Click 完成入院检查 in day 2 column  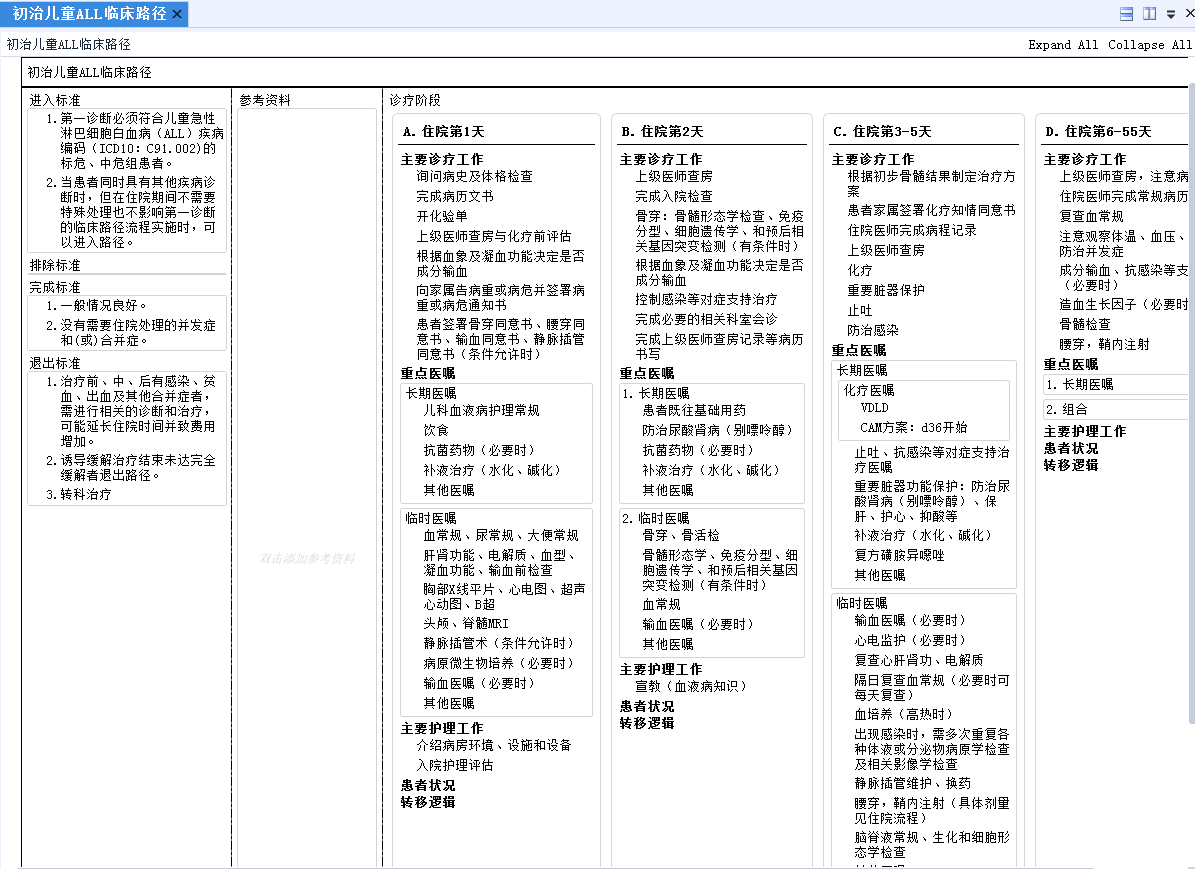tap(674, 196)
